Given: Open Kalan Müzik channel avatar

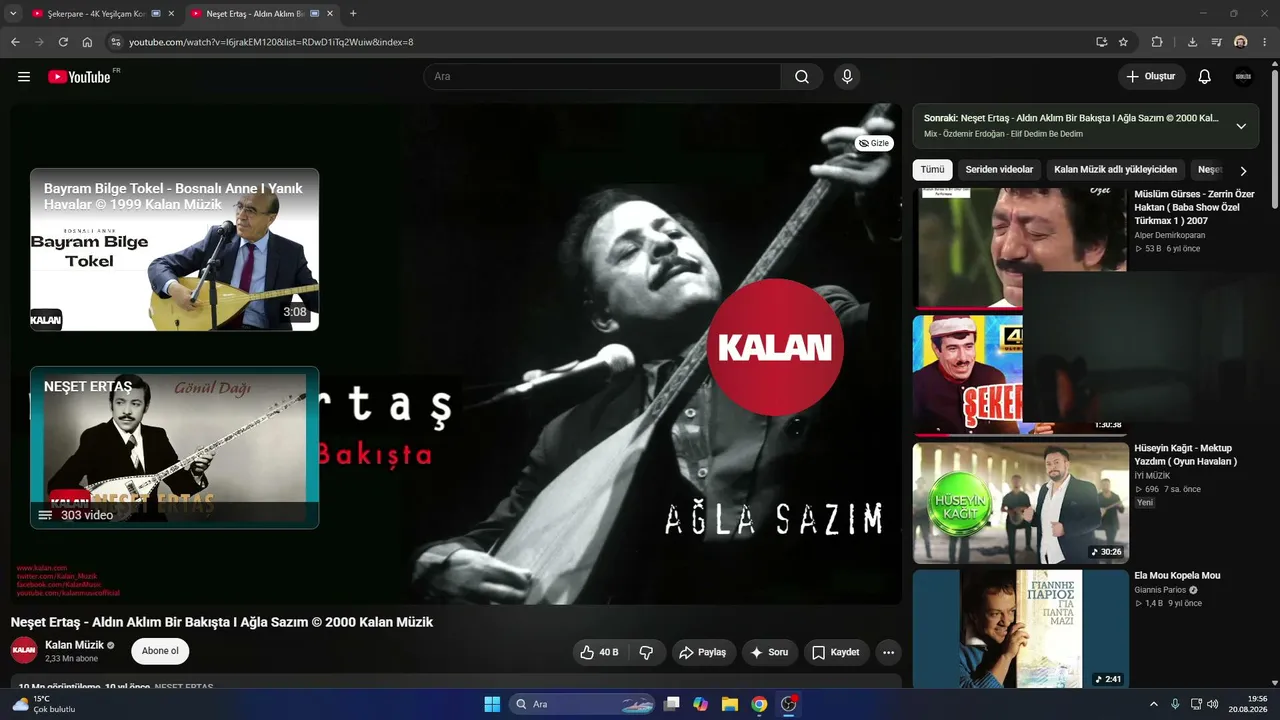Looking at the screenshot, I should 24,651.
